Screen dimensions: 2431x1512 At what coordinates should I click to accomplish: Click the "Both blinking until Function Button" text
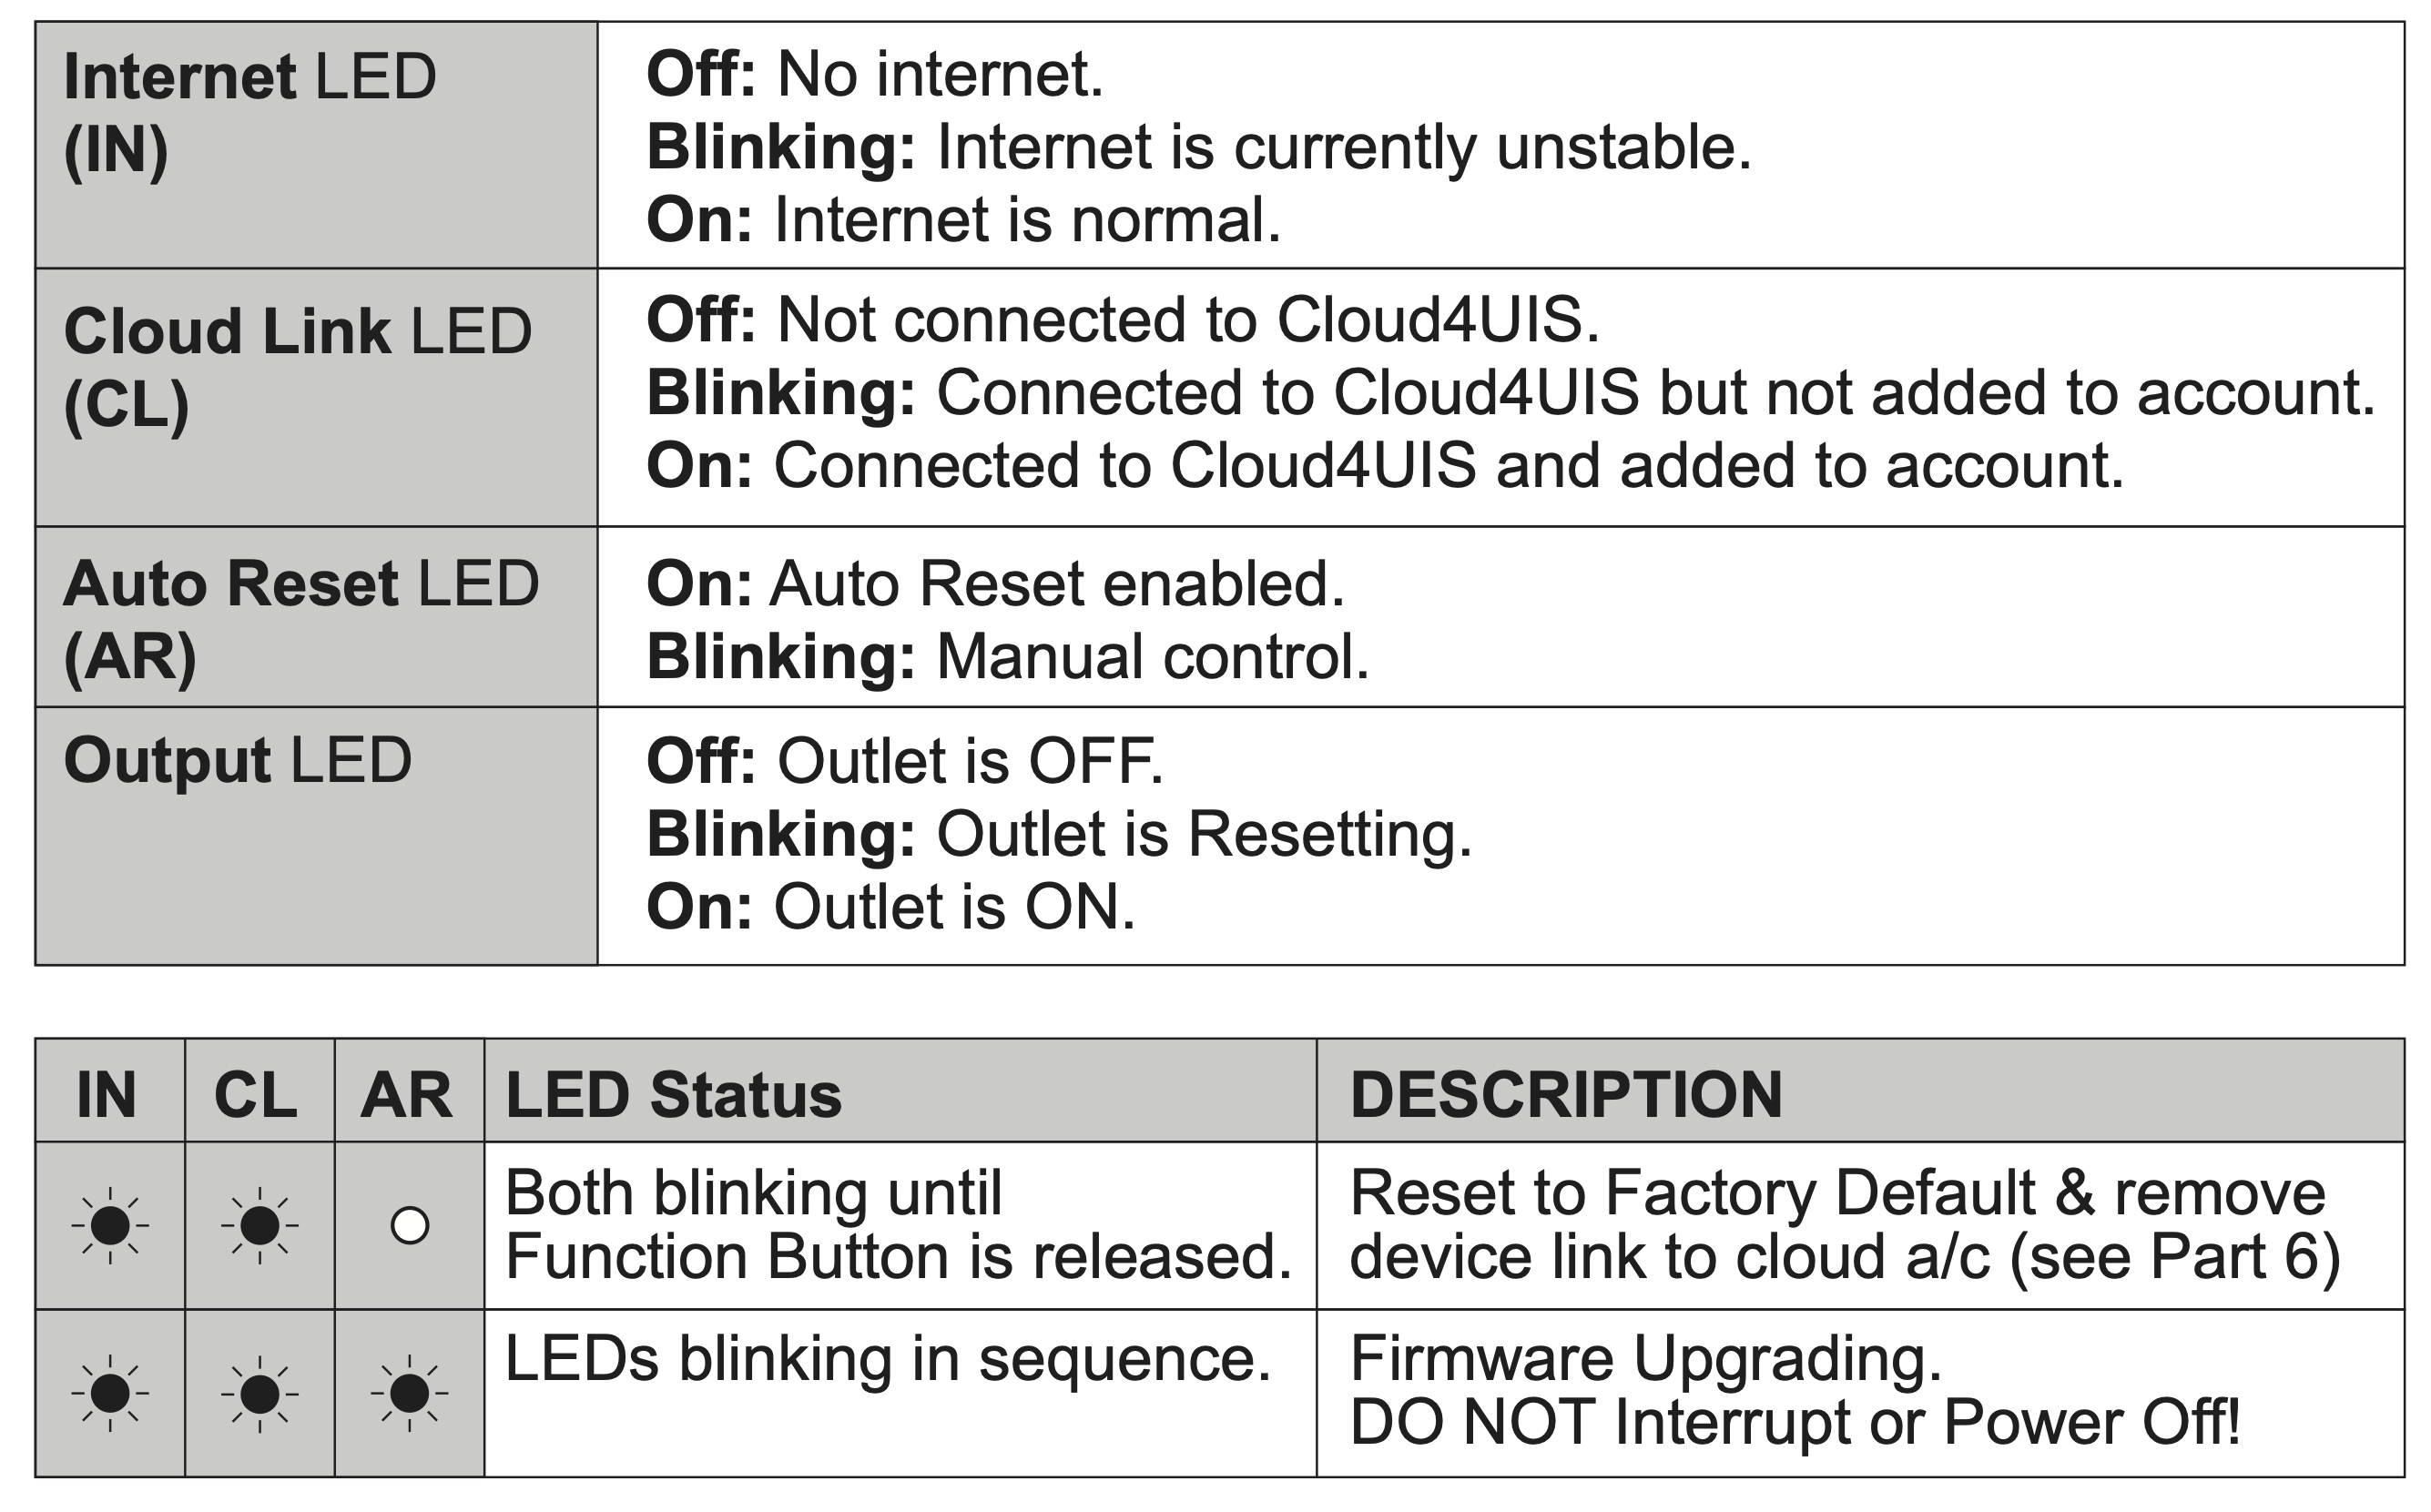point(898,1224)
